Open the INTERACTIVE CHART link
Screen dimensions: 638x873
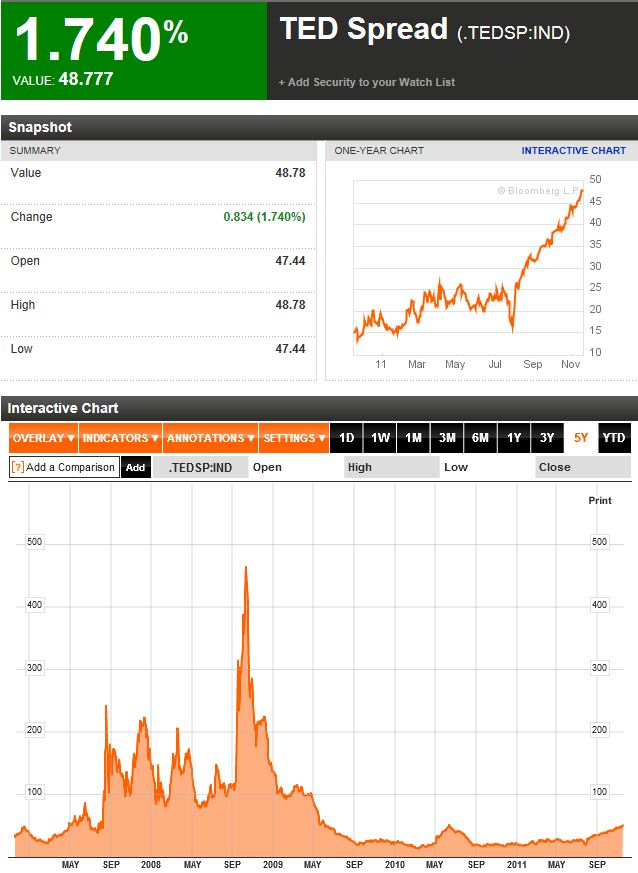[575, 150]
